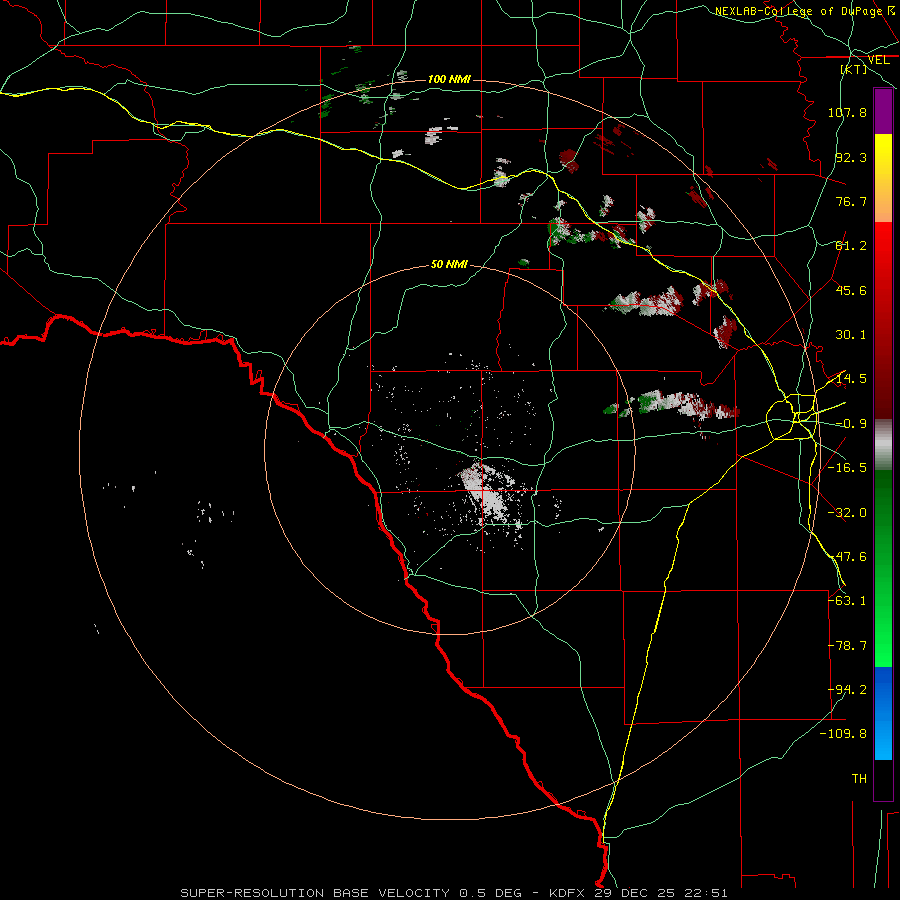Click the 76.7 velocity scale value
This screenshot has width=900, height=900.
point(851,201)
